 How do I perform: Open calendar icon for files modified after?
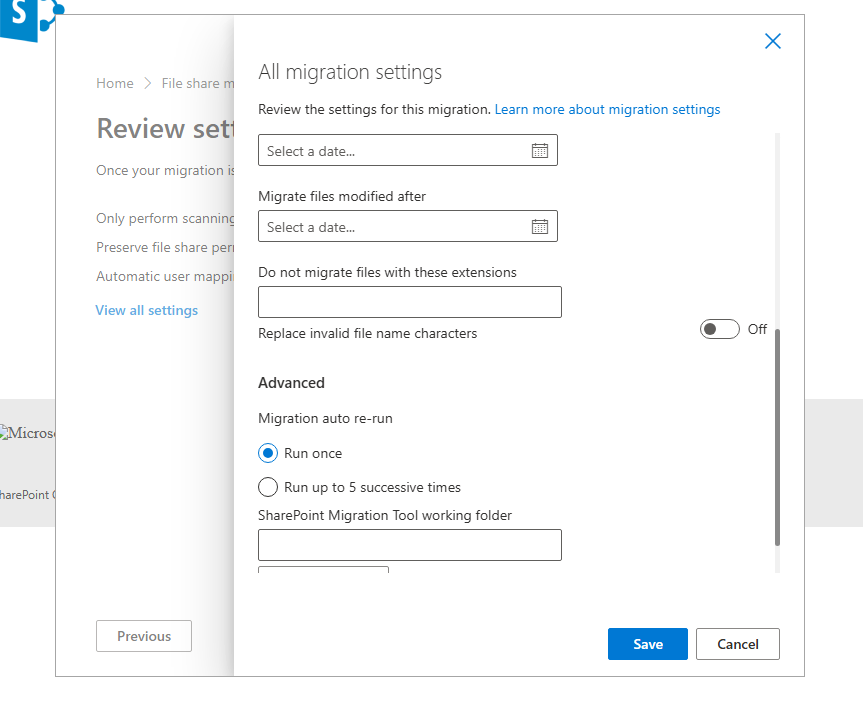[x=539, y=227]
